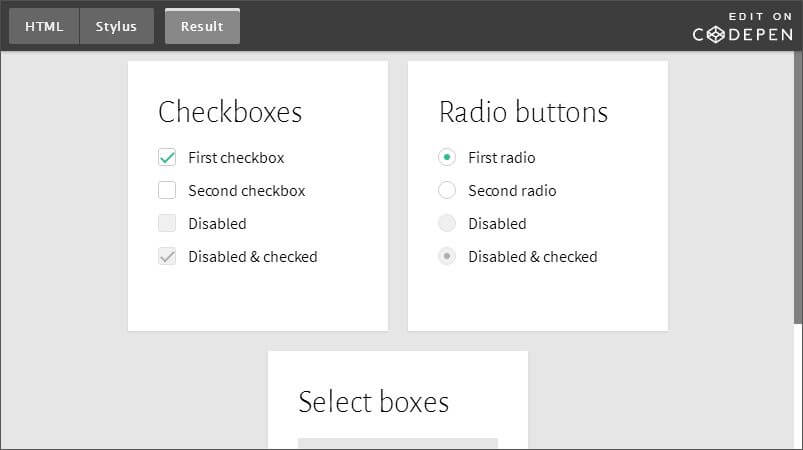This screenshot has width=803, height=450.
Task: Select the Result tab
Action: pyautogui.click(x=202, y=27)
